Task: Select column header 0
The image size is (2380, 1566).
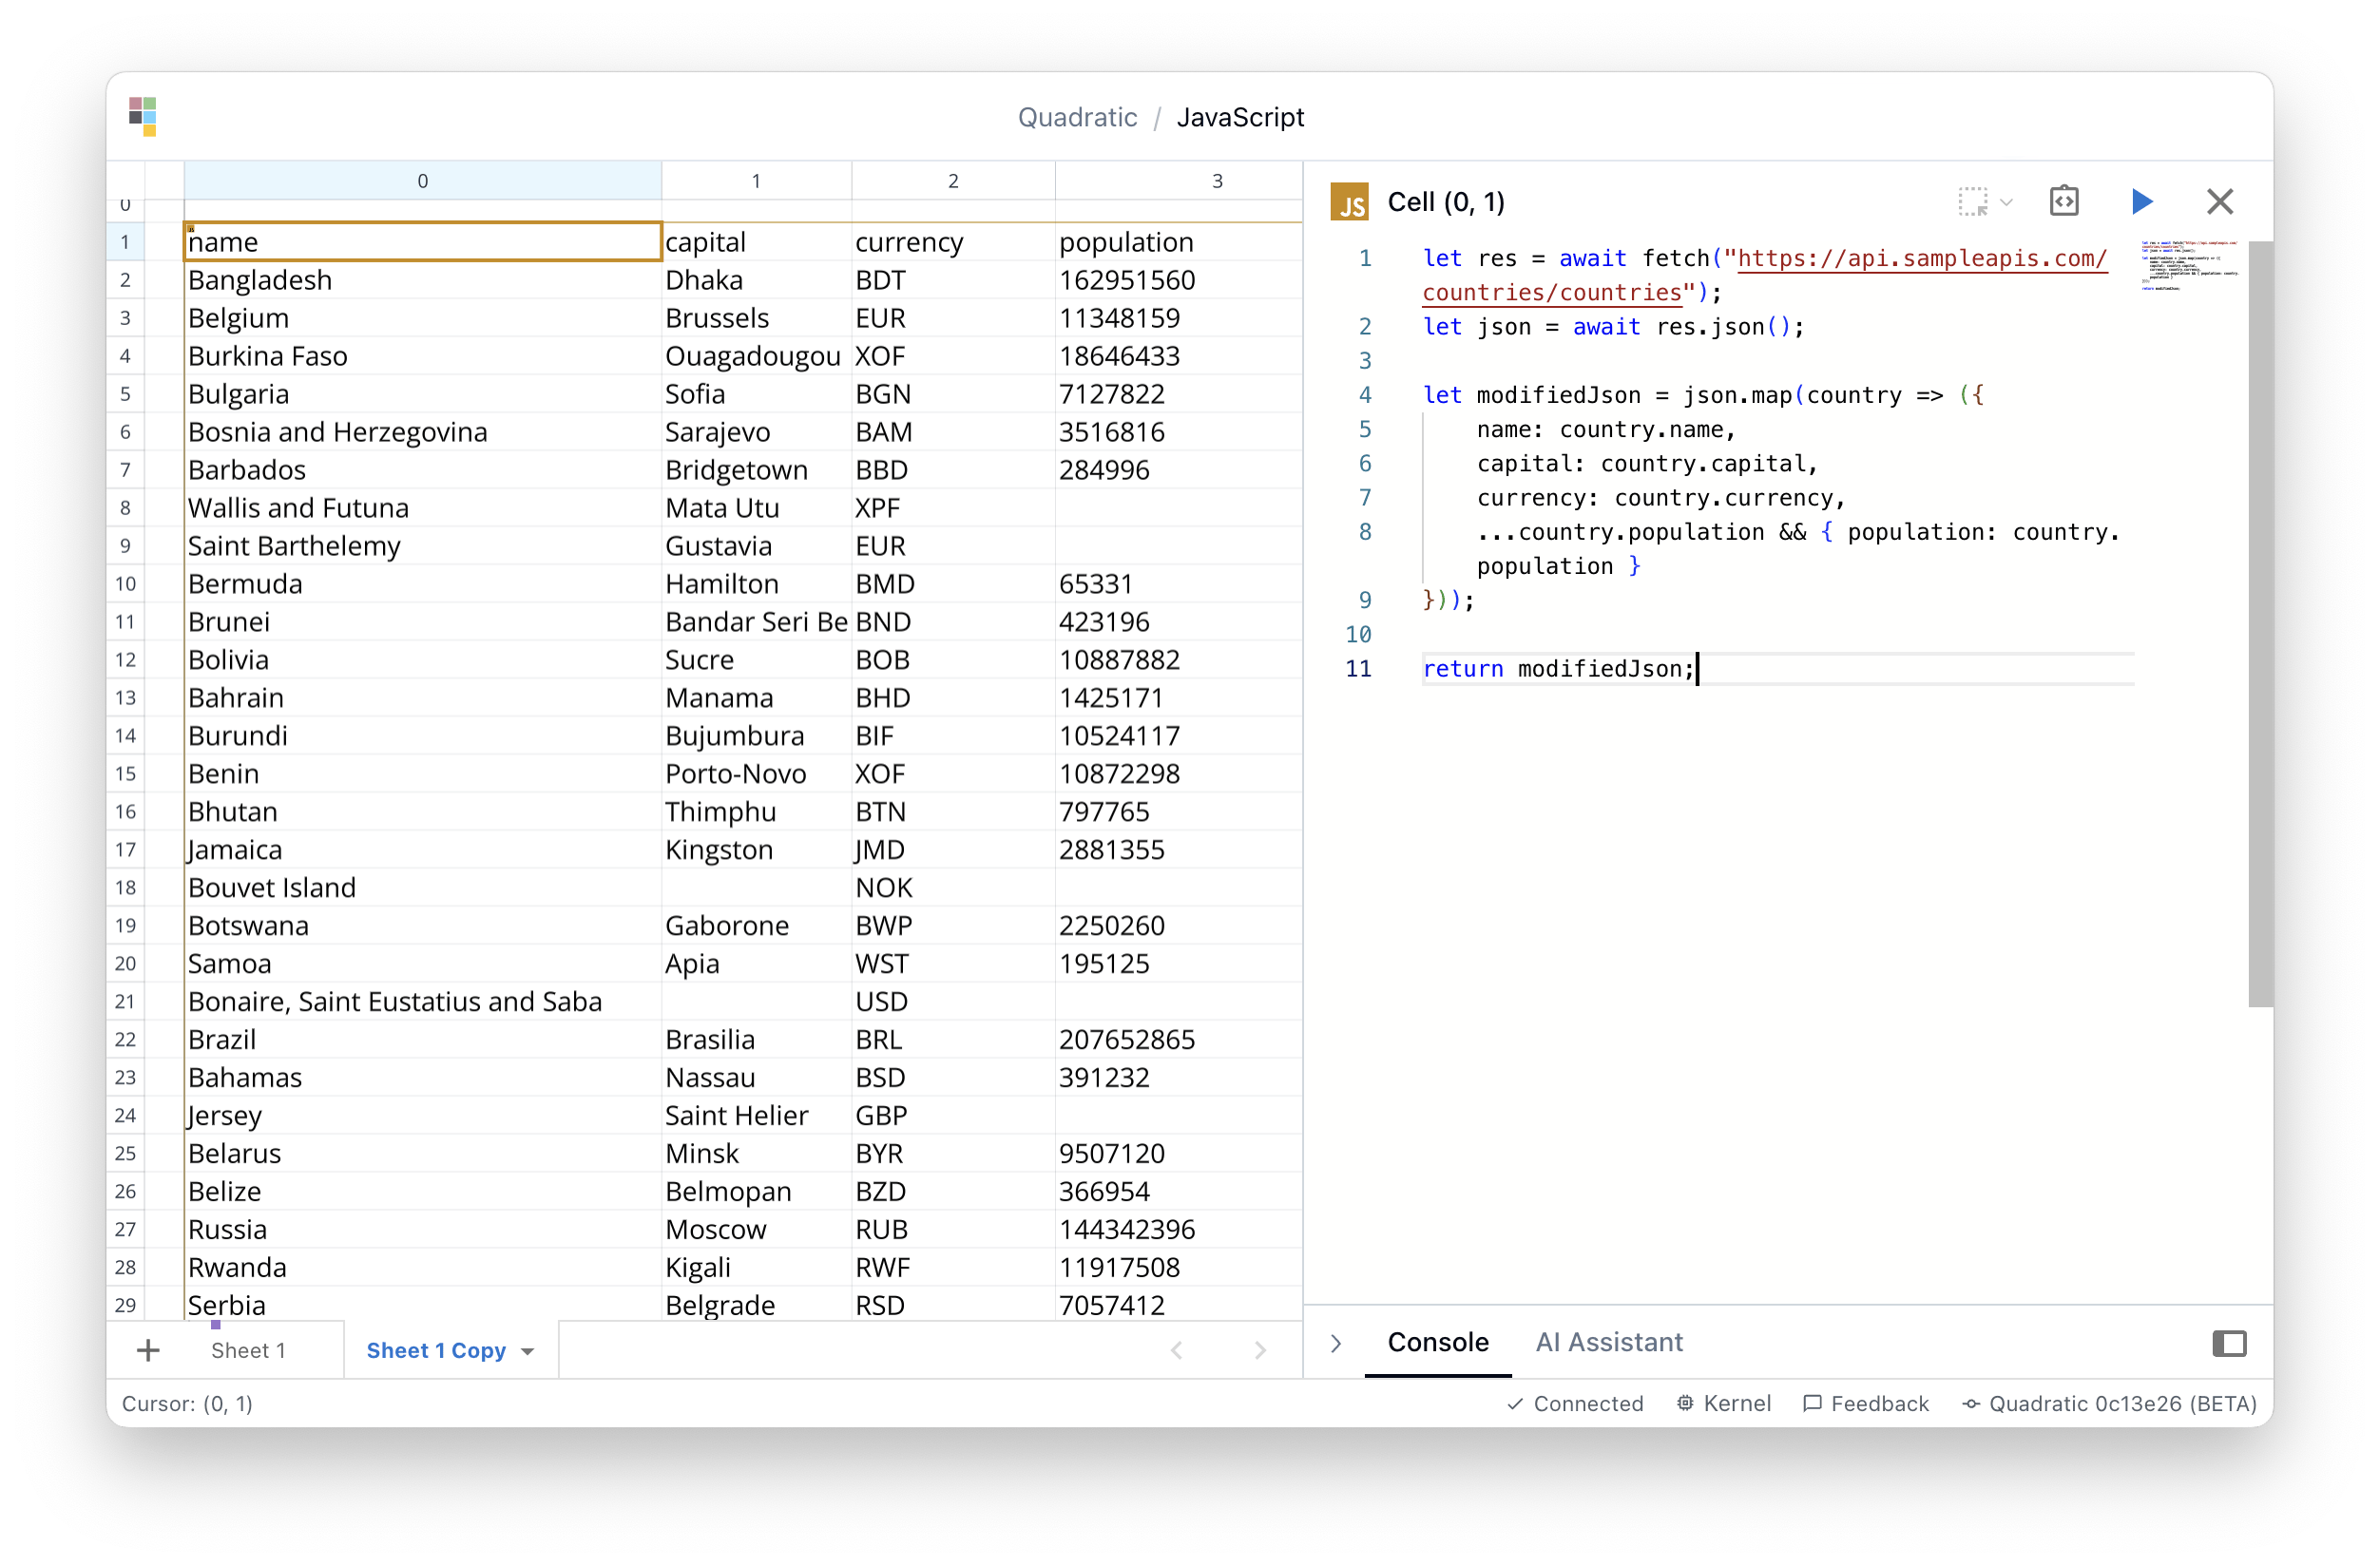Action: tap(422, 181)
